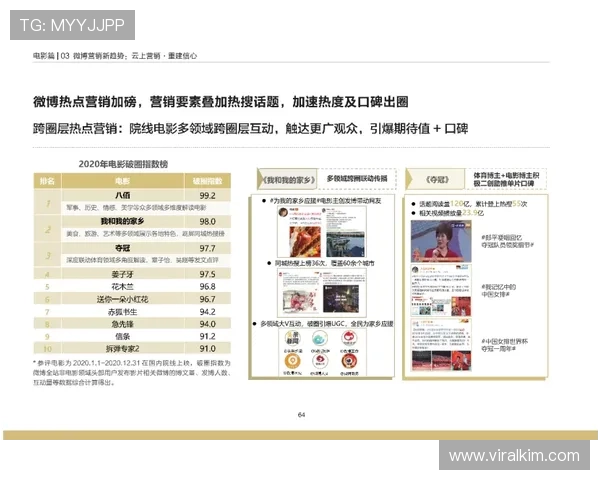This screenshot has height=480, width=600.
Task: Select table title 2020年电影破圈指数榜
Action: click(123, 164)
